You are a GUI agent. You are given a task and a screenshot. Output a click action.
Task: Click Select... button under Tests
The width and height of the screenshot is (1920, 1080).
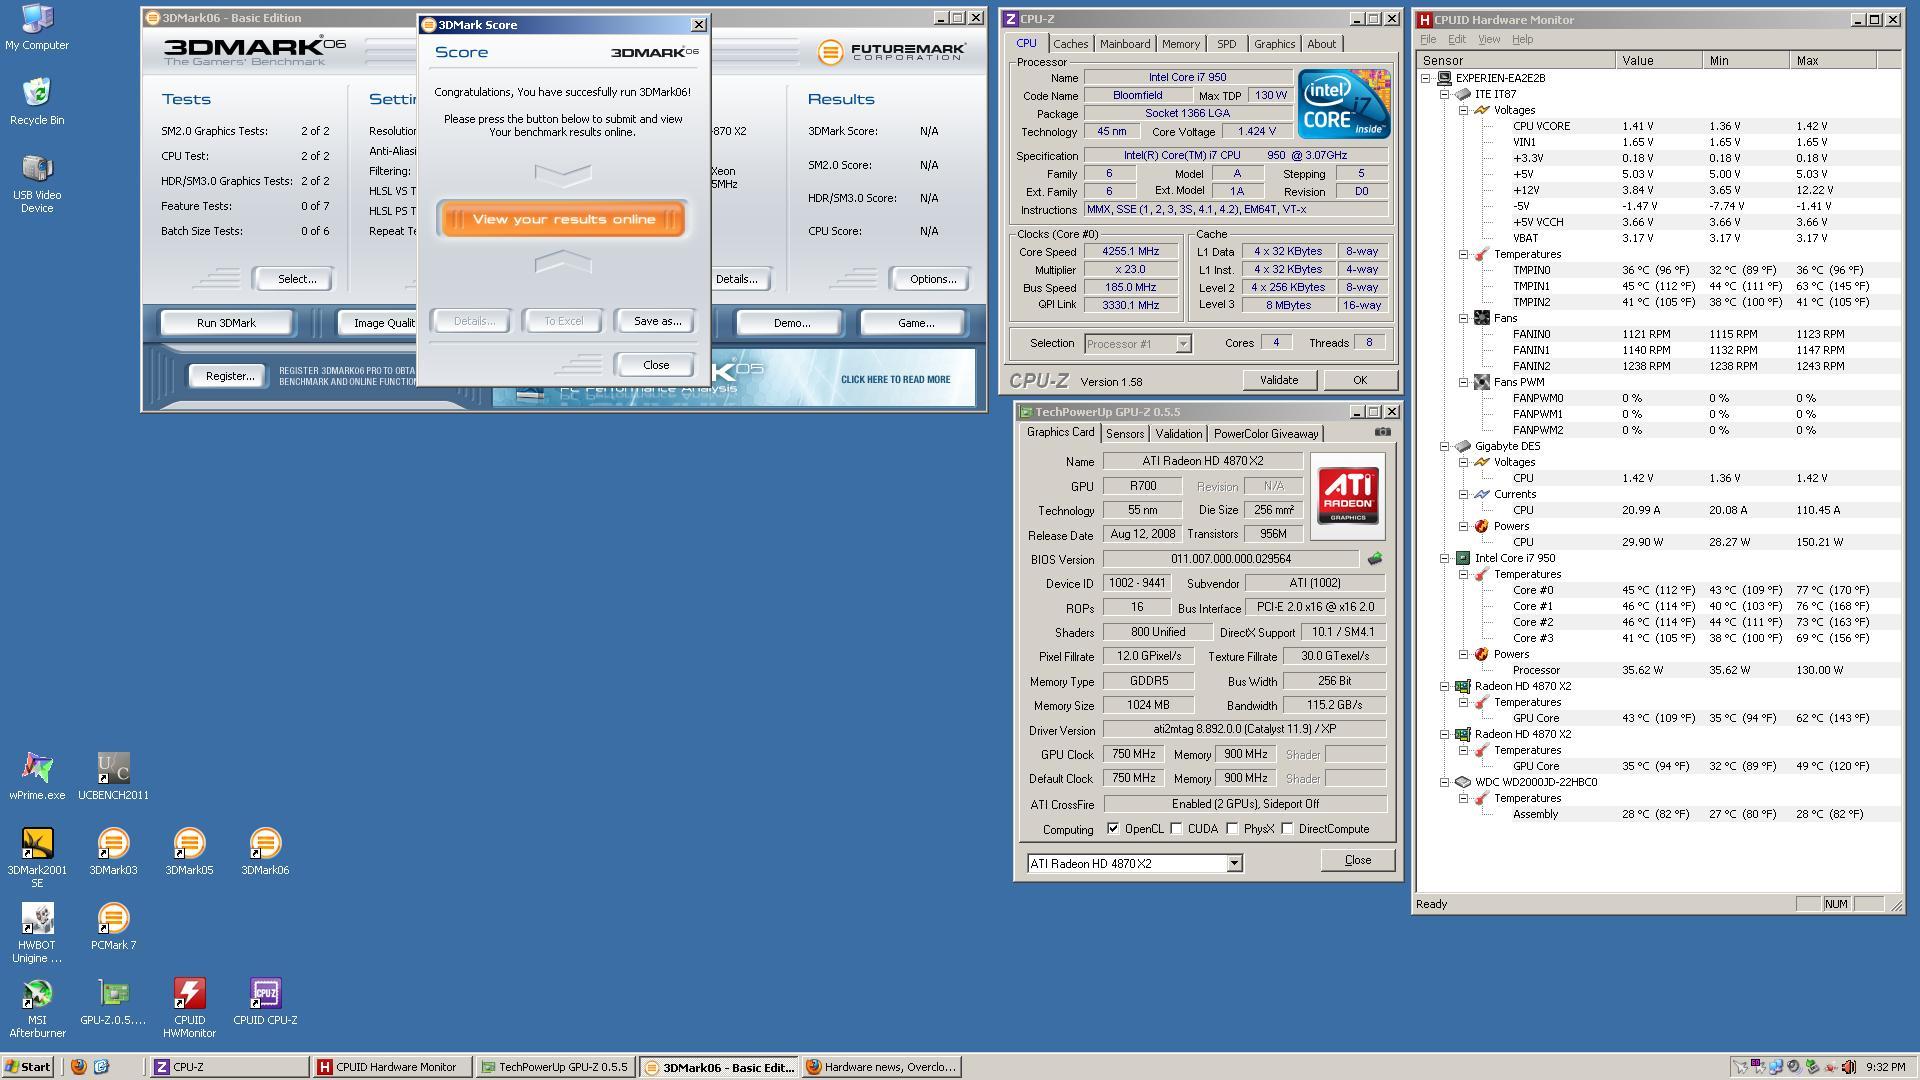click(x=296, y=279)
